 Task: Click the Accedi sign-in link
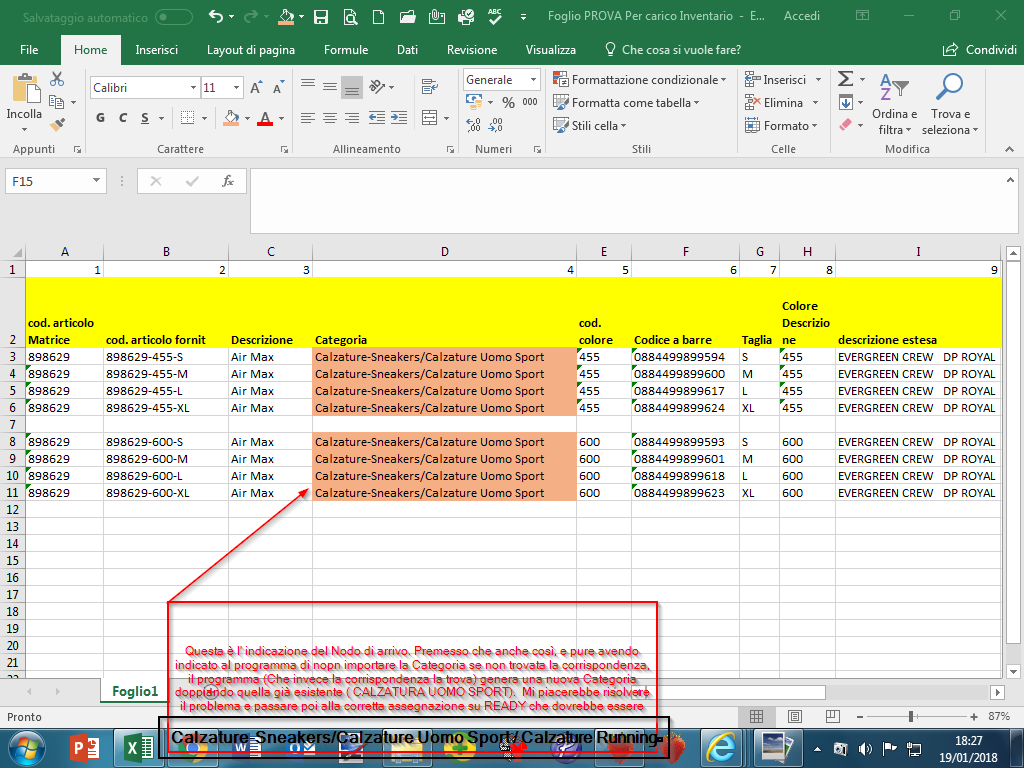point(802,16)
